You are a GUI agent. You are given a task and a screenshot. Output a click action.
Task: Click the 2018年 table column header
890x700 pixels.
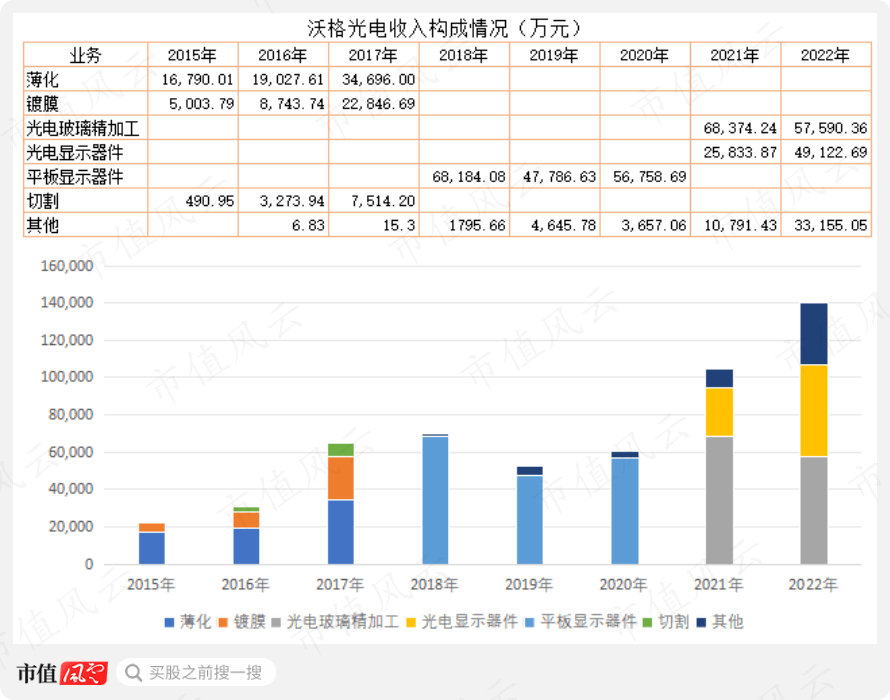[x=464, y=55]
